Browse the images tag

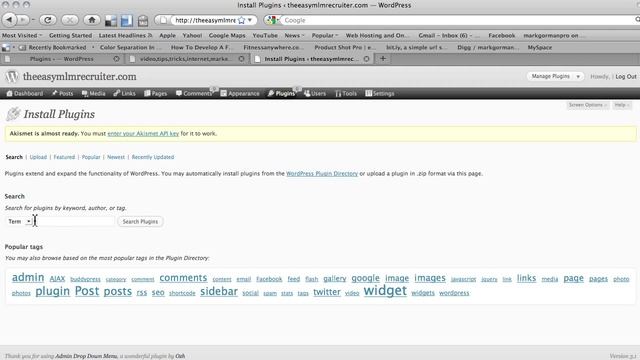point(430,278)
